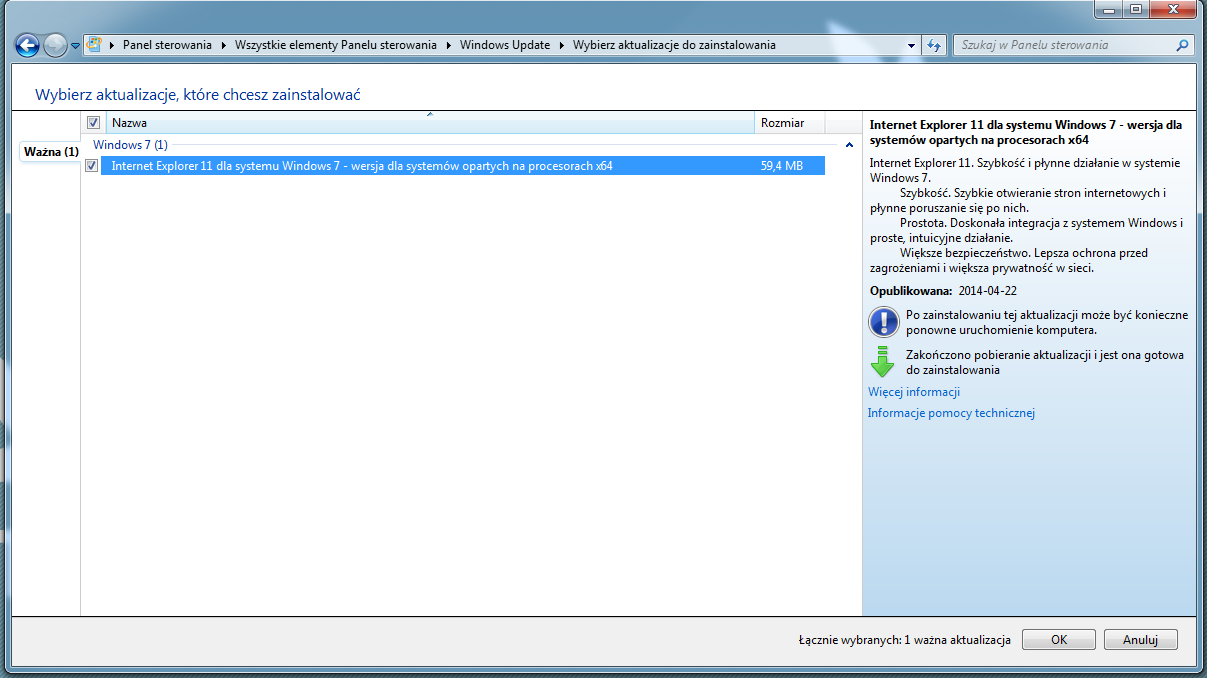Image resolution: width=1207 pixels, height=678 pixels.
Task: Expand arrow after 'Panel sterowania' breadcrumb
Action: click(223, 45)
